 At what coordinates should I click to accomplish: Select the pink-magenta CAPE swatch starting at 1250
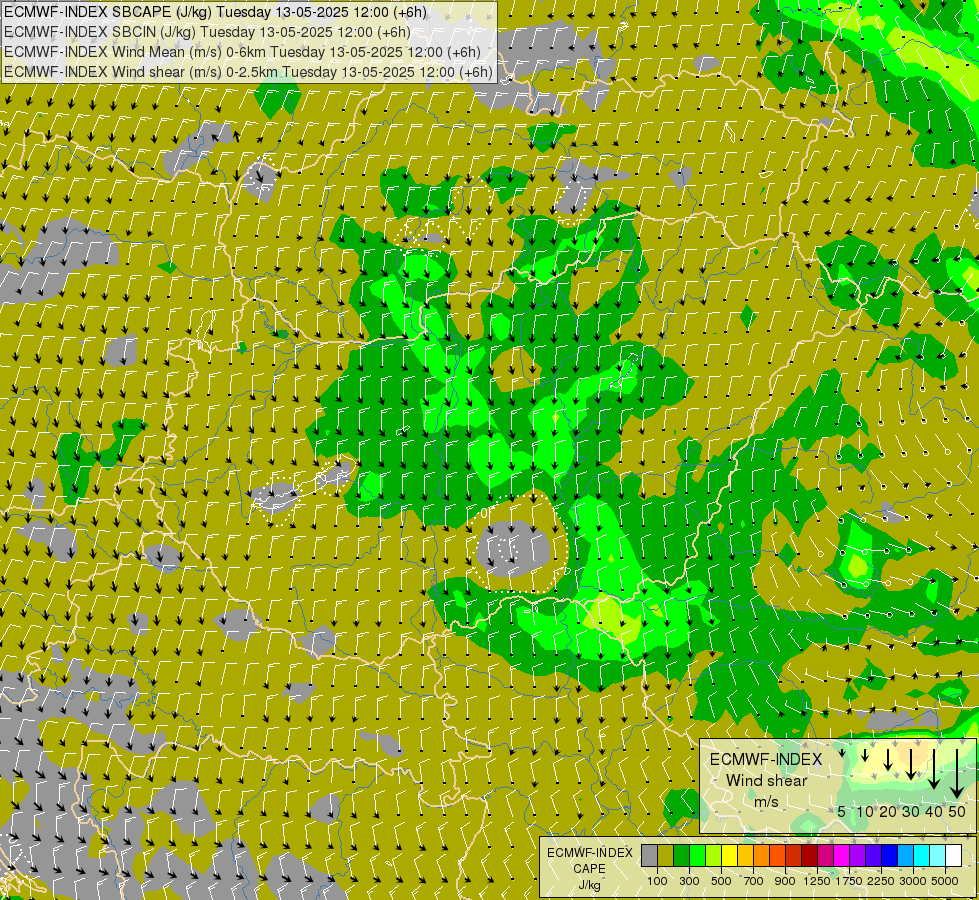826,856
